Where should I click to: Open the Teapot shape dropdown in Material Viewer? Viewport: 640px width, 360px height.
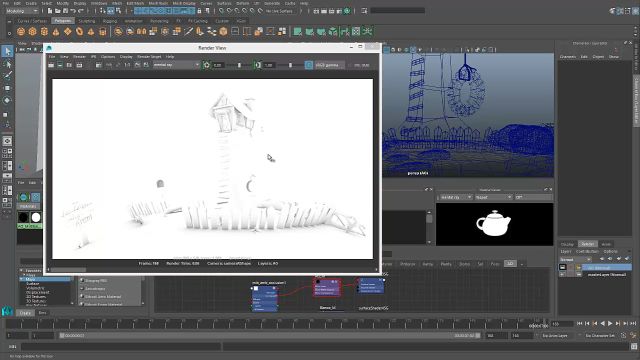click(493, 197)
